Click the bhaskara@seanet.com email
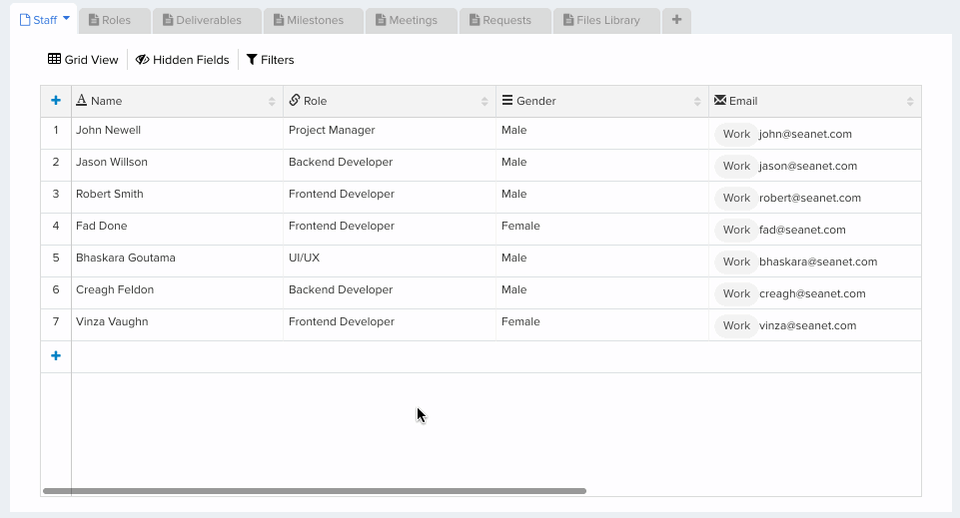Screen dimensions: 960x518 click(818, 261)
